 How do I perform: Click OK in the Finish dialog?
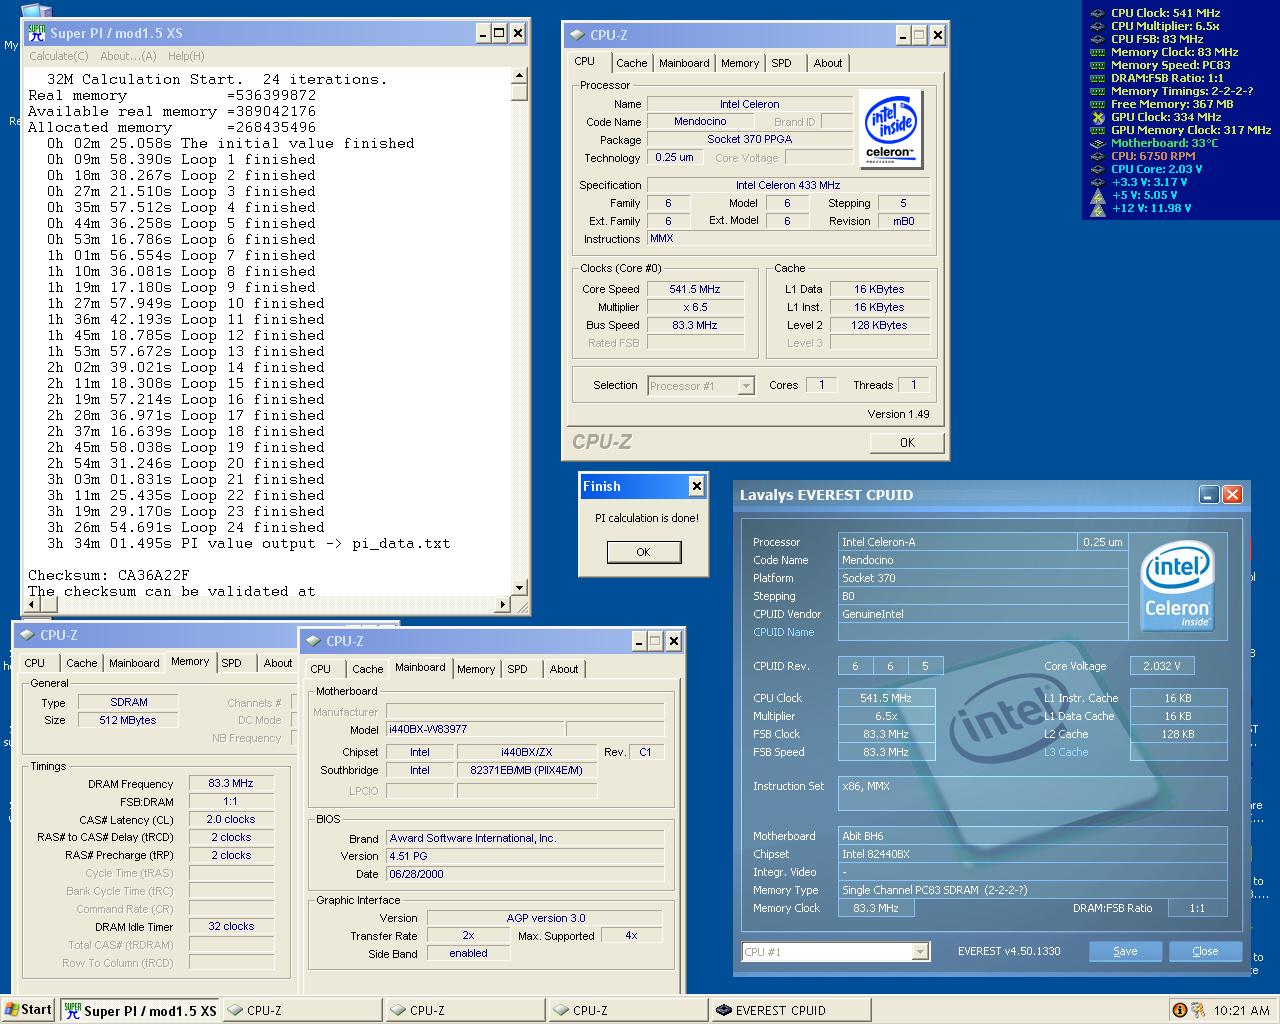click(x=643, y=552)
